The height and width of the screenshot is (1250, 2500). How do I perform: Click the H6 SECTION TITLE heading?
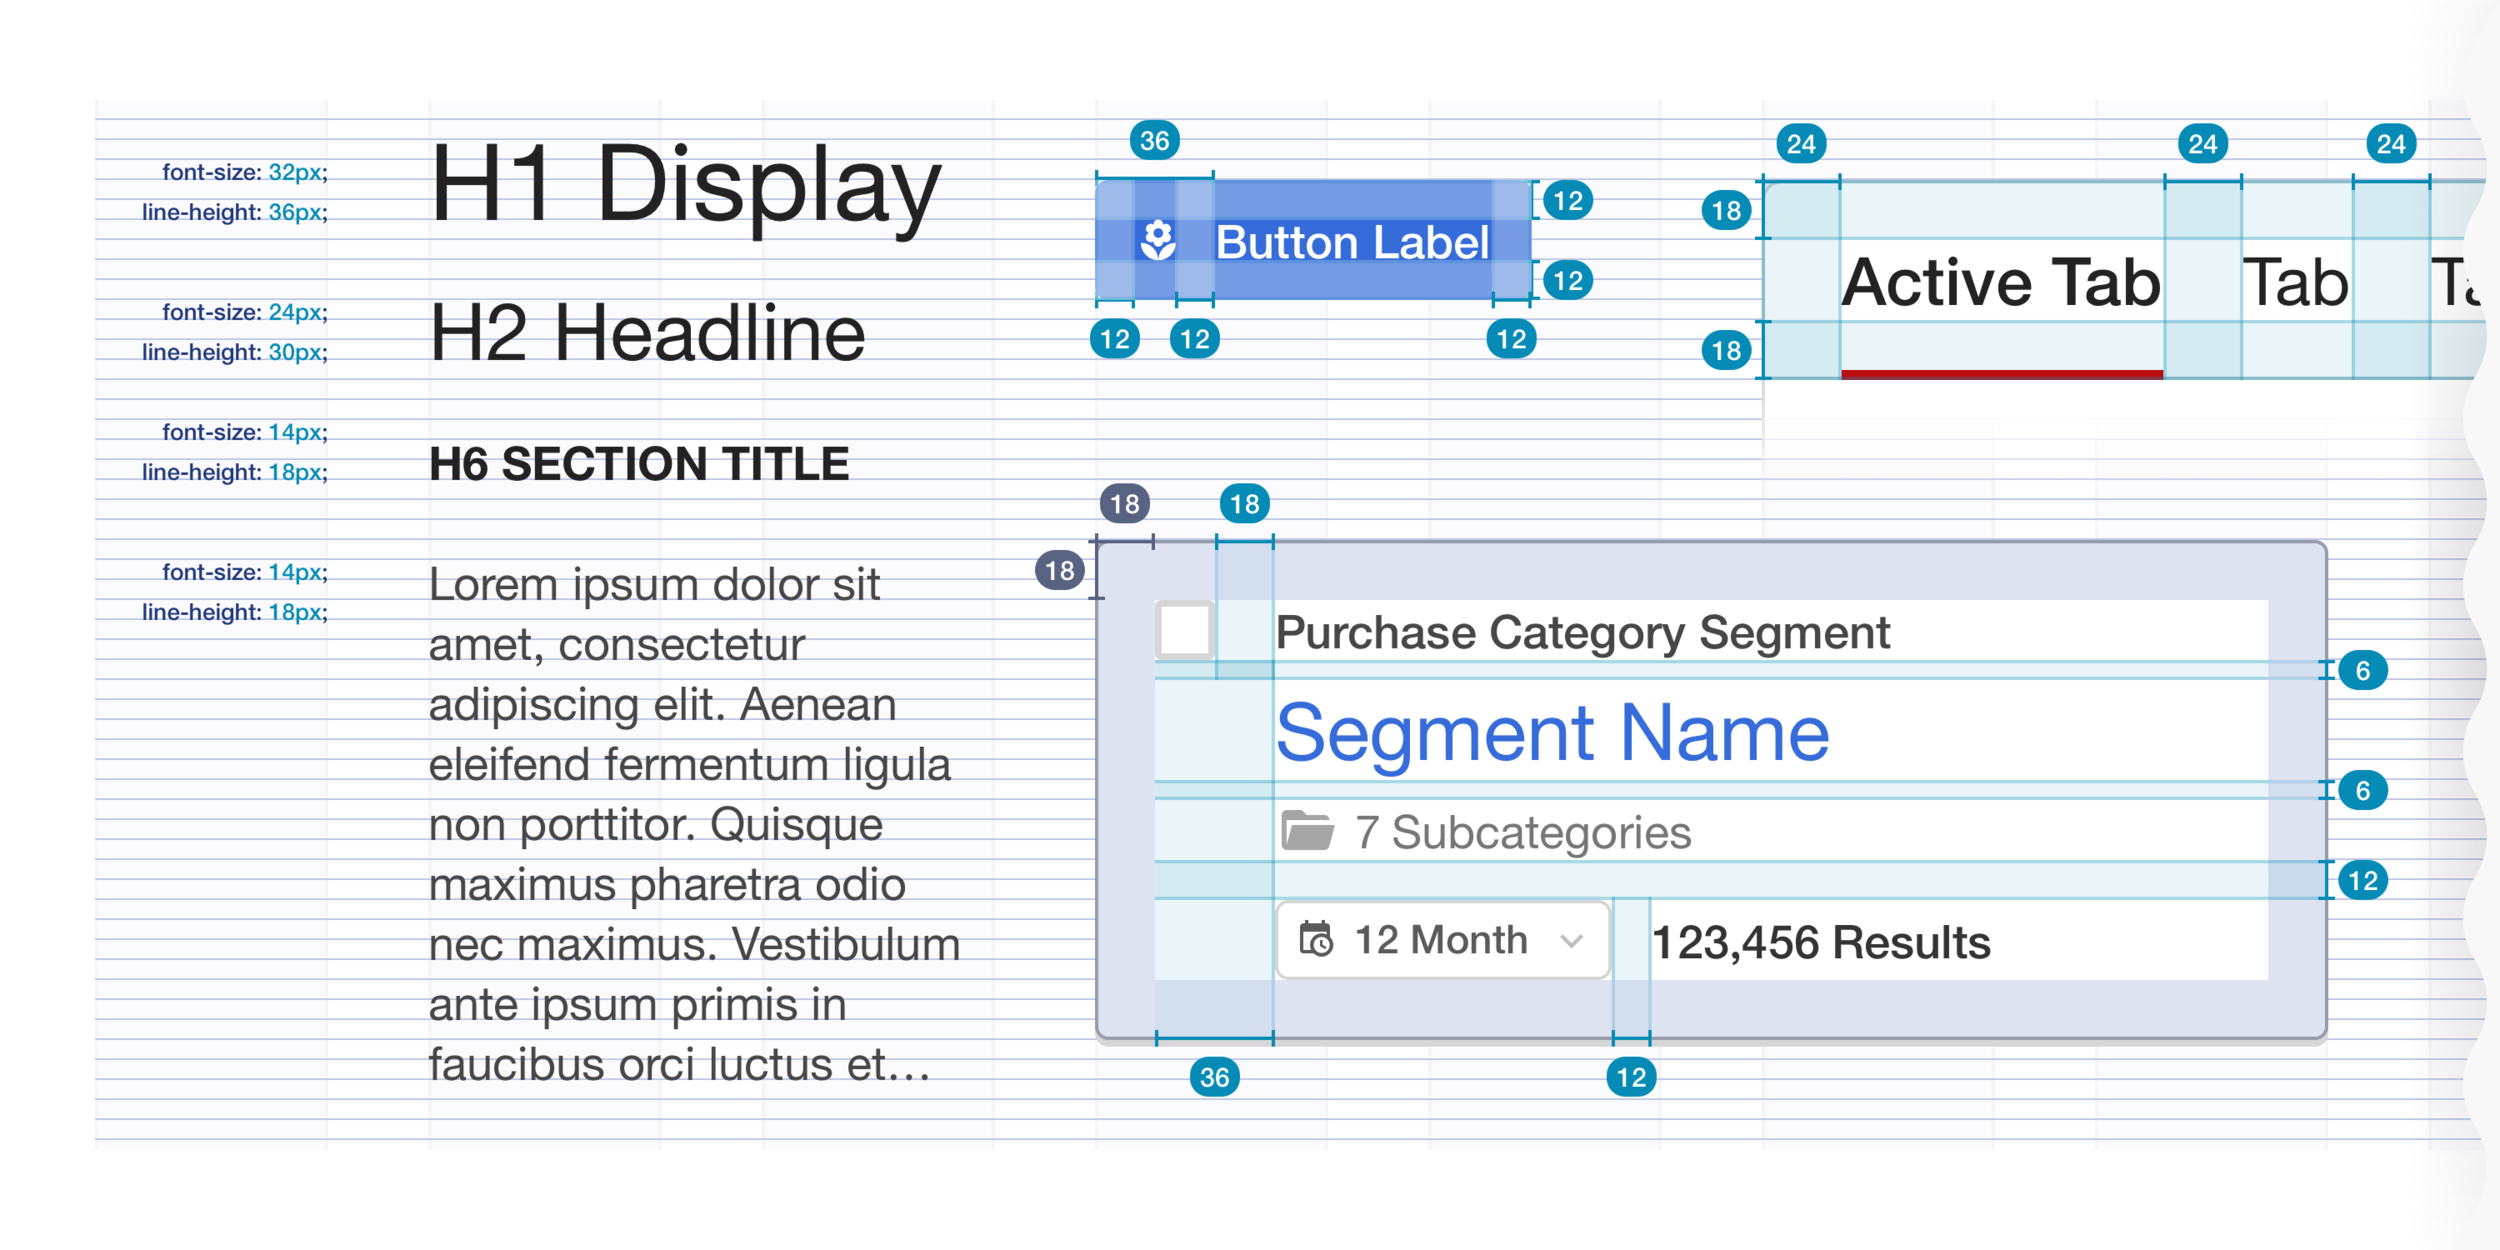tap(638, 465)
